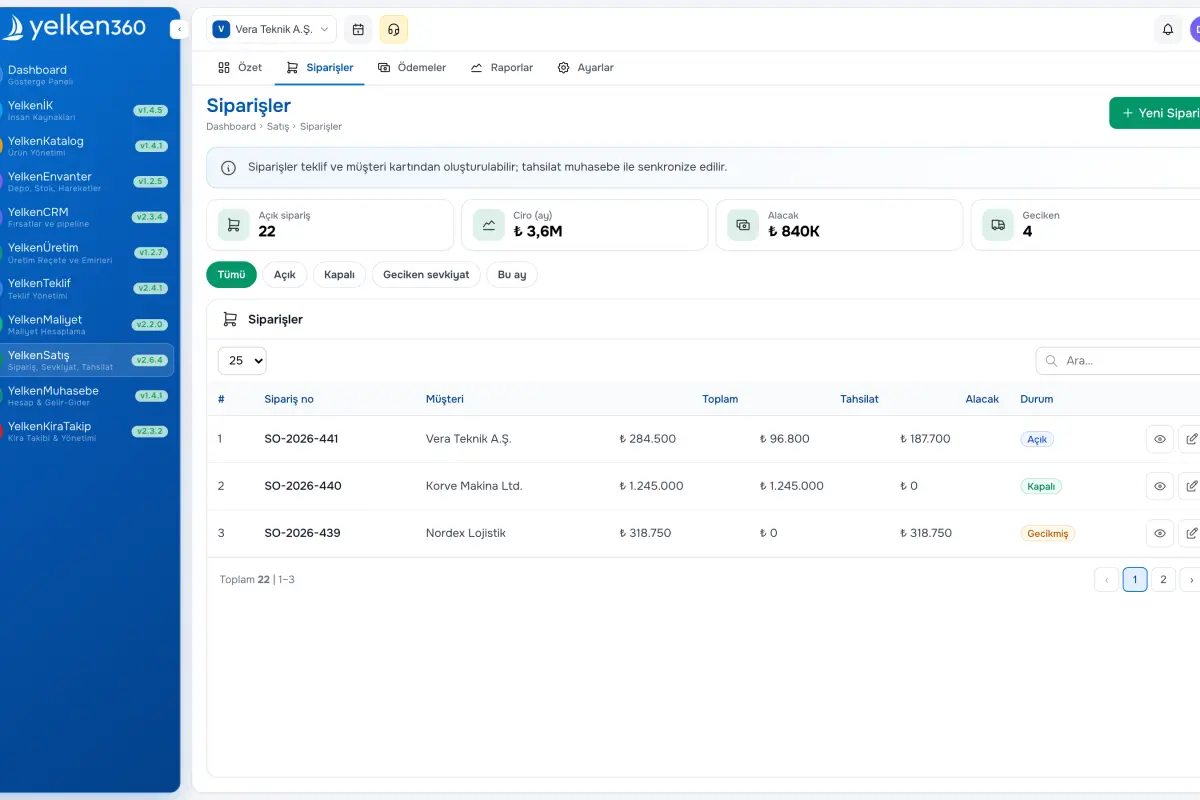Click order number SO-2026-441
This screenshot has width=1200, height=800.
pyautogui.click(x=302, y=439)
